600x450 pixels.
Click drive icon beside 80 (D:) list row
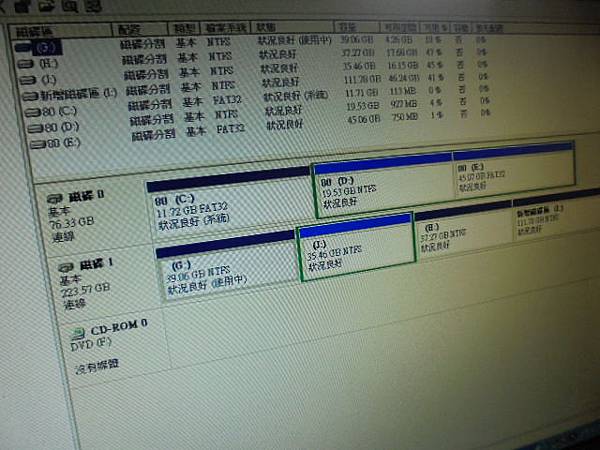[34, 128]
